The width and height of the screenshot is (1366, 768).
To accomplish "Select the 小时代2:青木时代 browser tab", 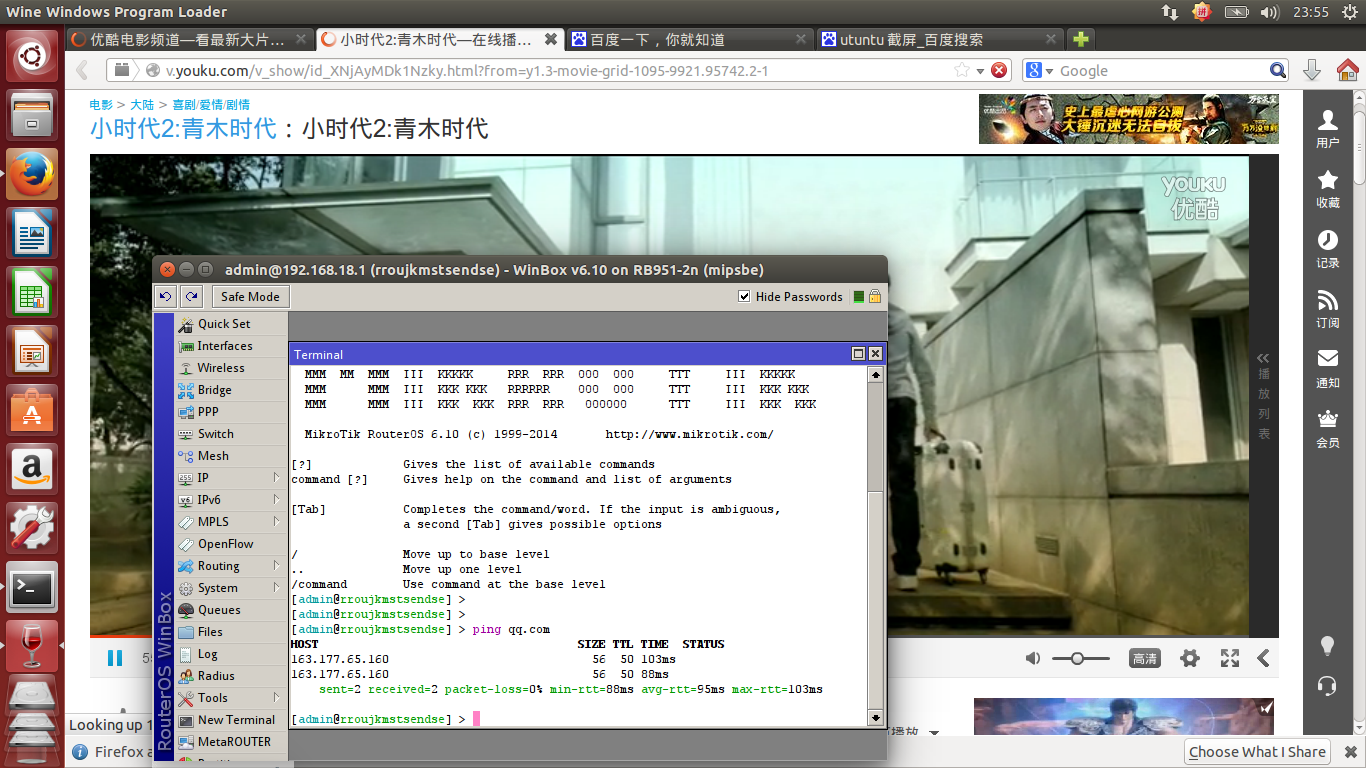I will click(x=439, y=40).
